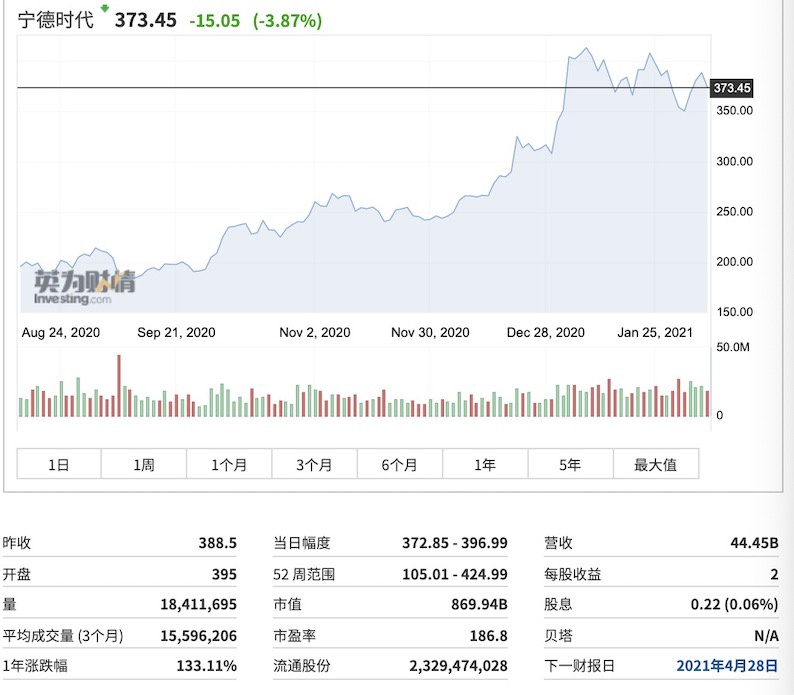794x695 pixels.
Task: Open the 5年 chart range
Action: (x=570, y=464)
